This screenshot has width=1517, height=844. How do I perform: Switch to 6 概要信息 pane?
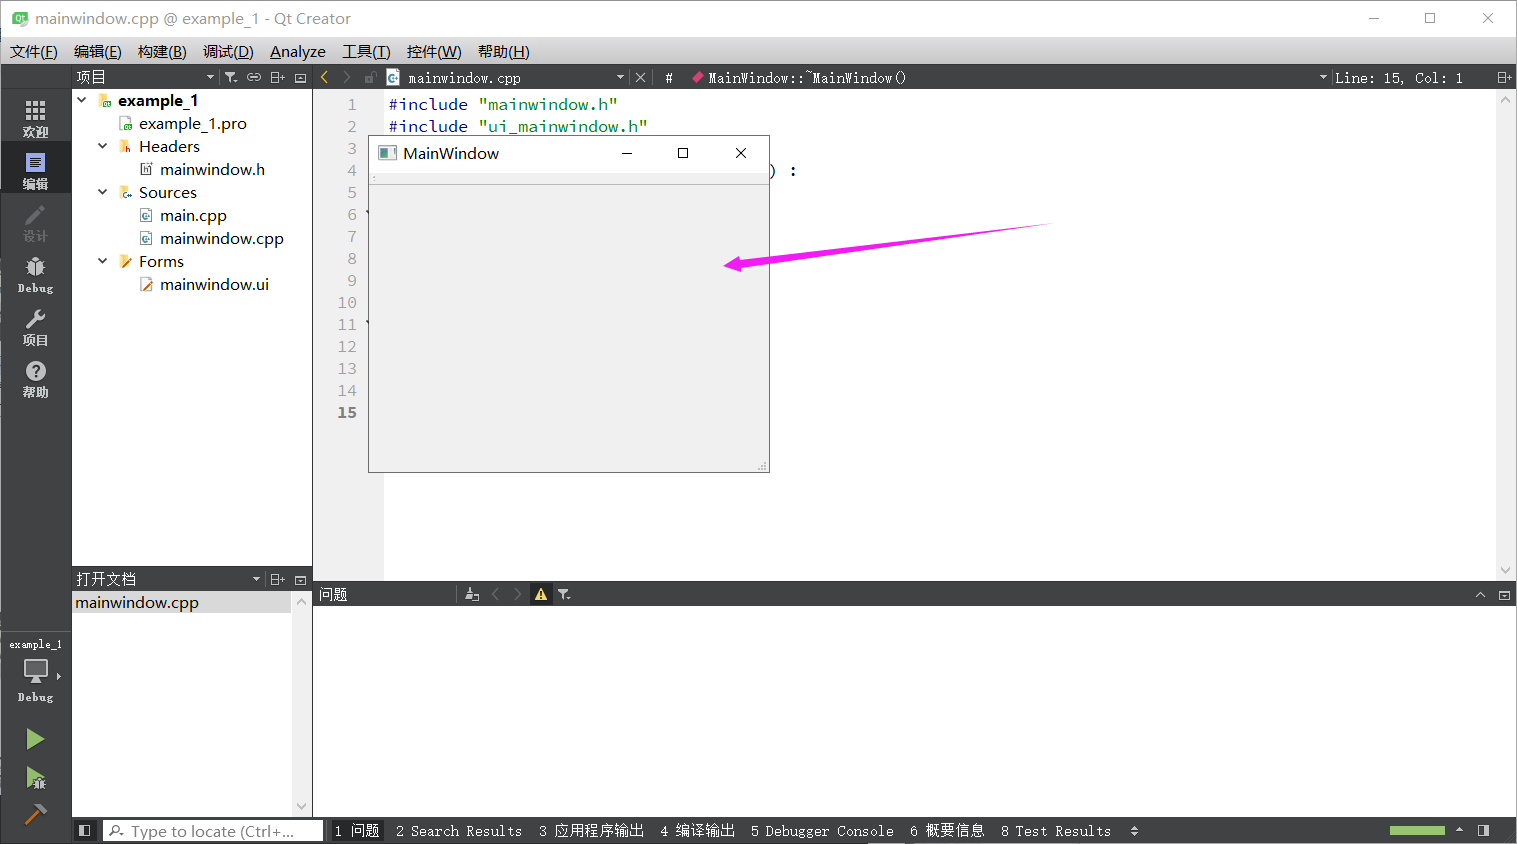coord(947,830)
